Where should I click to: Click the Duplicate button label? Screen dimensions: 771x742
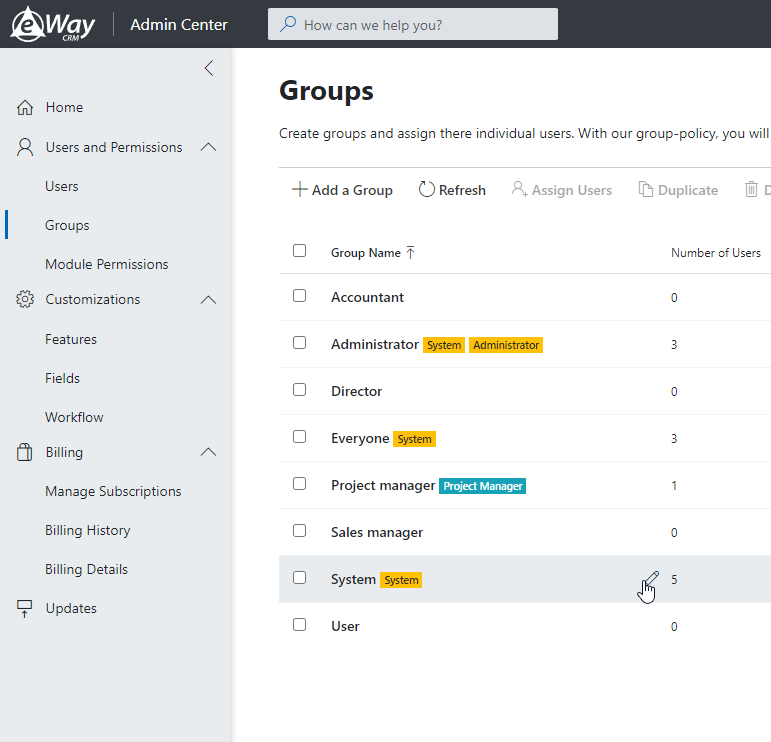688,190
